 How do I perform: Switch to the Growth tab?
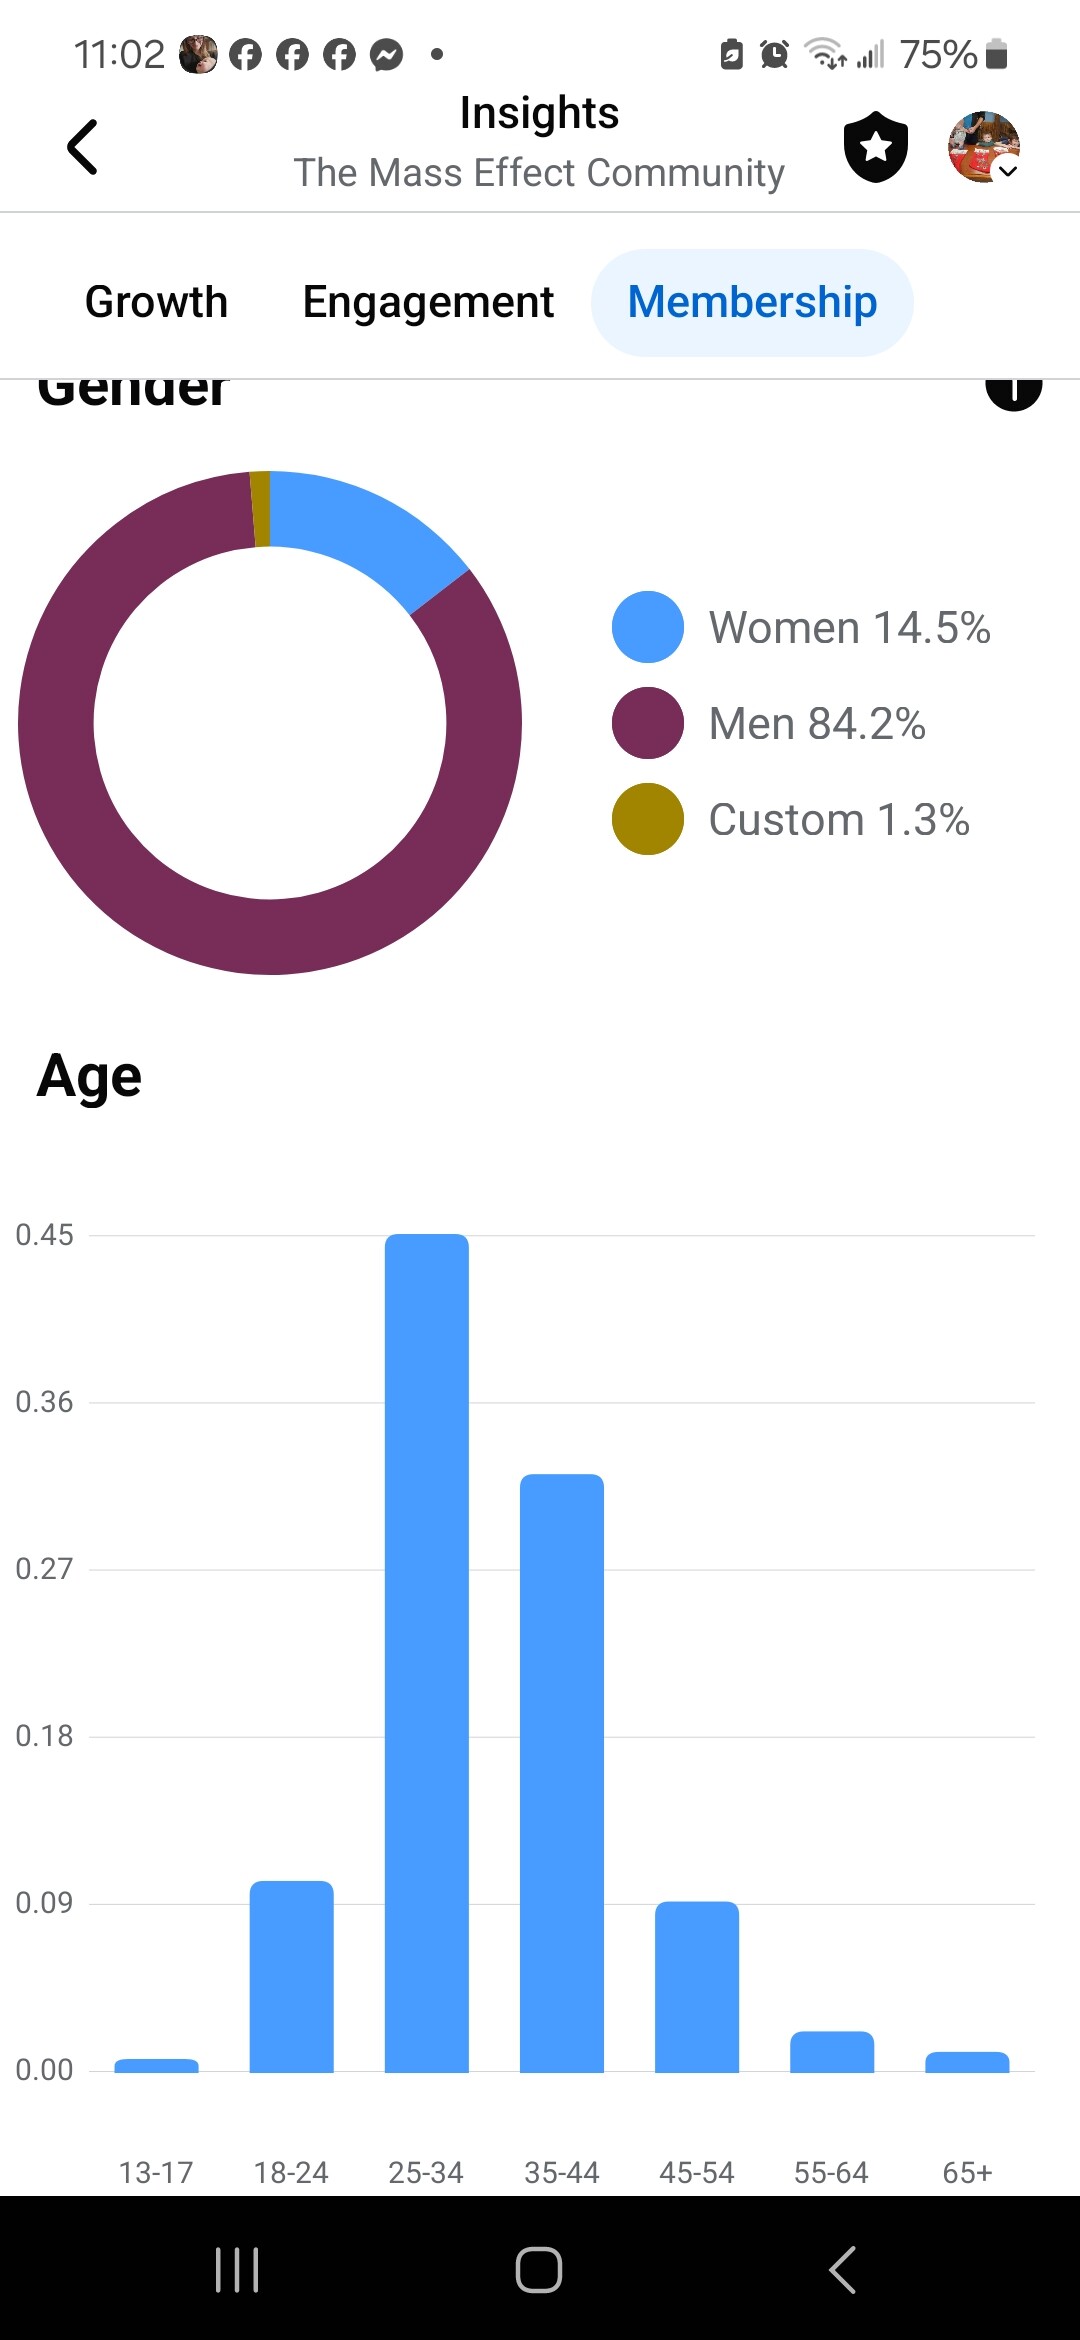coord(157,302)
